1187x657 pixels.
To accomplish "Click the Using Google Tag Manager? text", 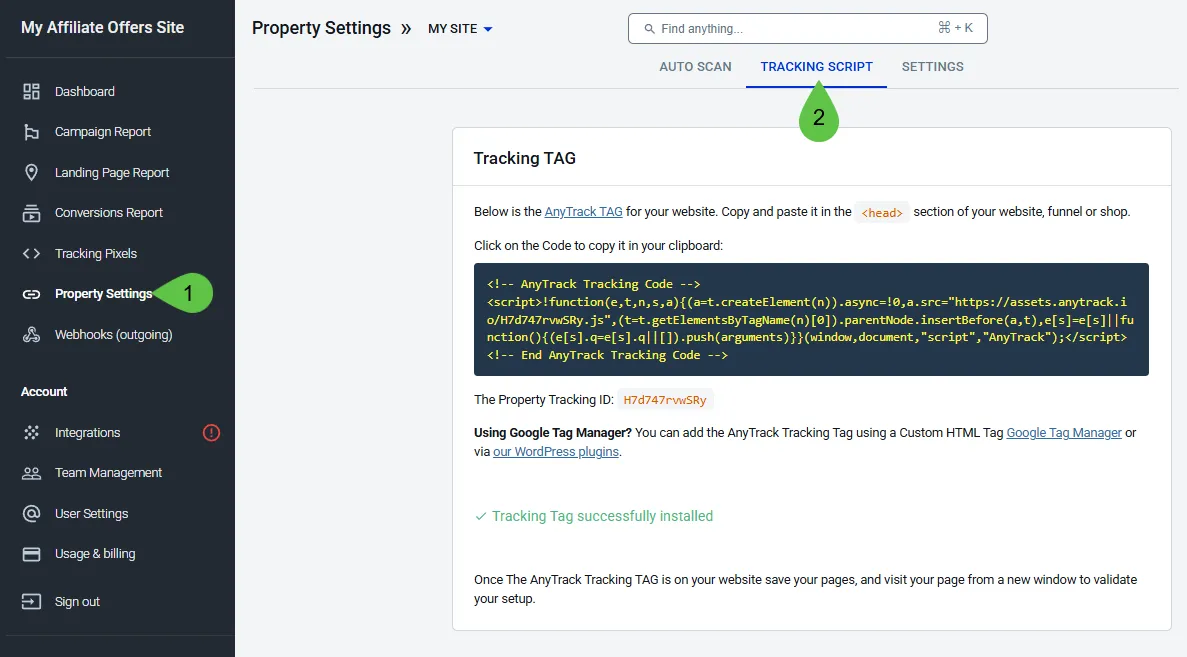I will click(x=553, y=433).
